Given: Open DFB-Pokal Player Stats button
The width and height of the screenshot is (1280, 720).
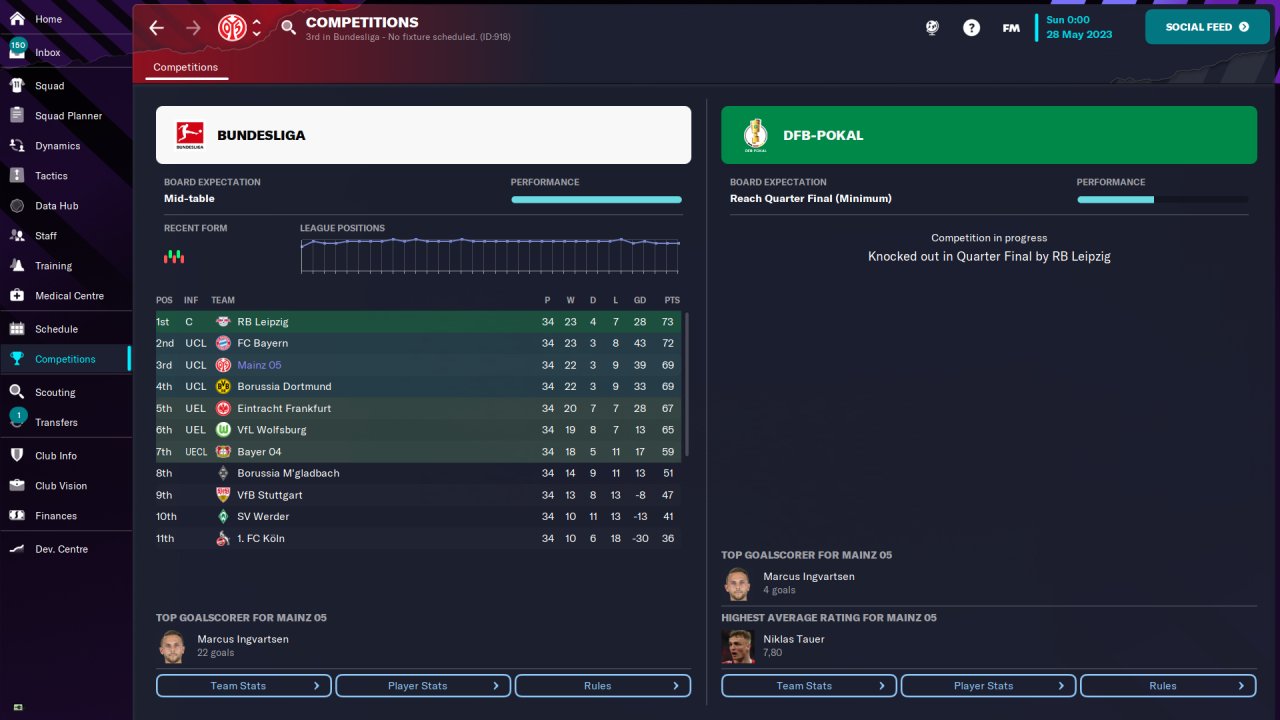Looking at the screenshot, I should (988, 686).
